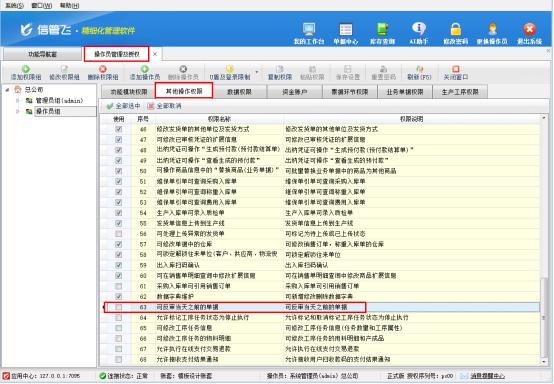Click 复制权限 toolbar icon
The image size is (554, 384).
tap(280, 69)
